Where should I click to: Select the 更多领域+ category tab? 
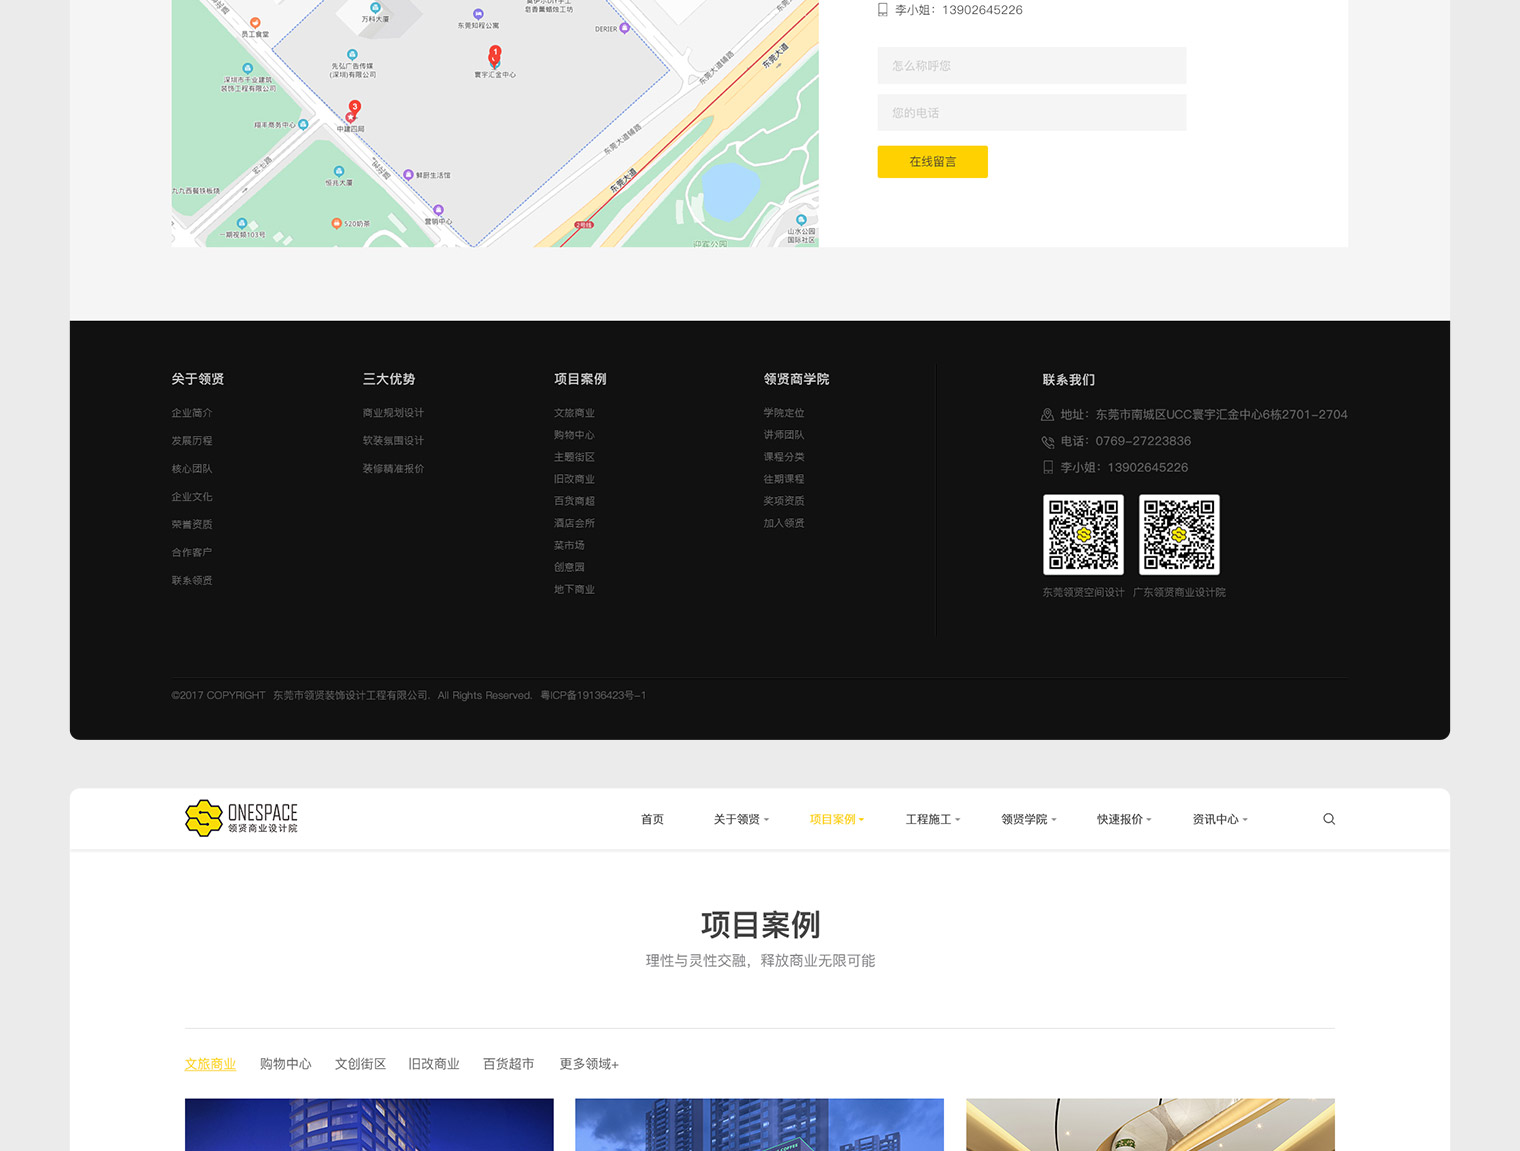[588, 1064]
